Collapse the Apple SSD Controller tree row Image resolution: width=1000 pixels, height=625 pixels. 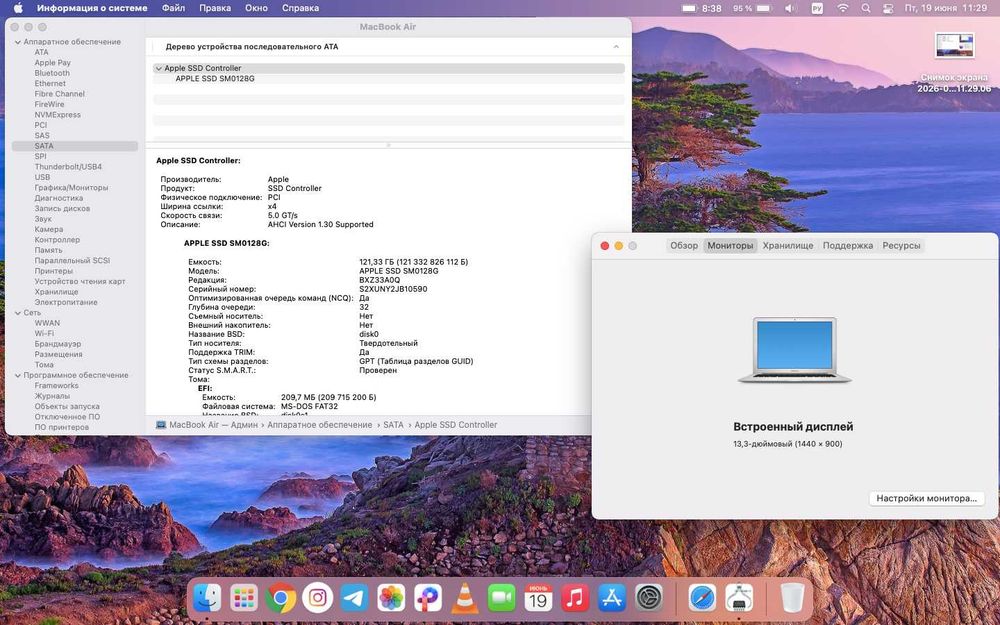coord(159,68)
